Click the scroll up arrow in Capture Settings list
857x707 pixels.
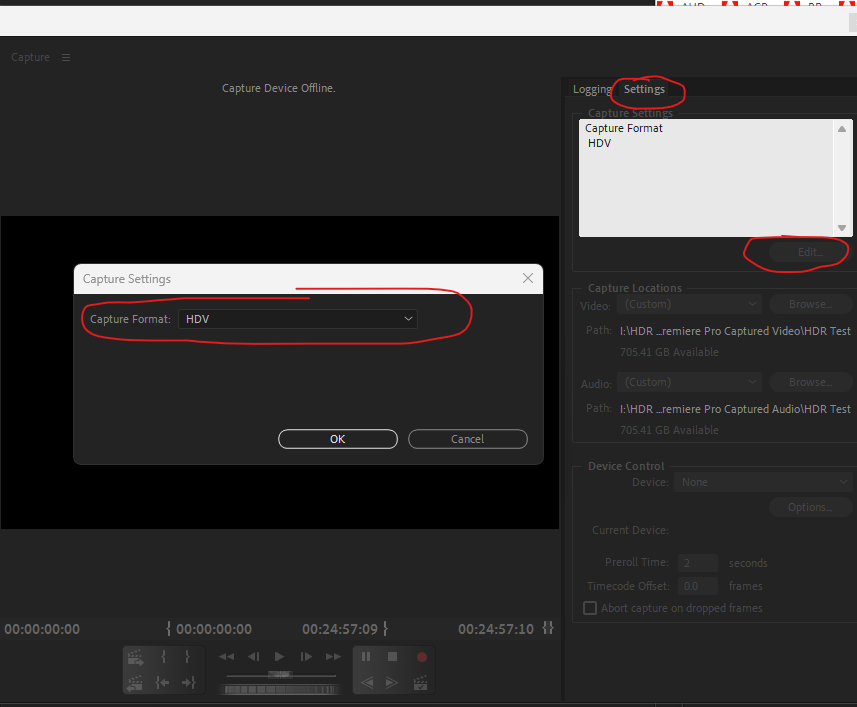click(x=842, y=129)
